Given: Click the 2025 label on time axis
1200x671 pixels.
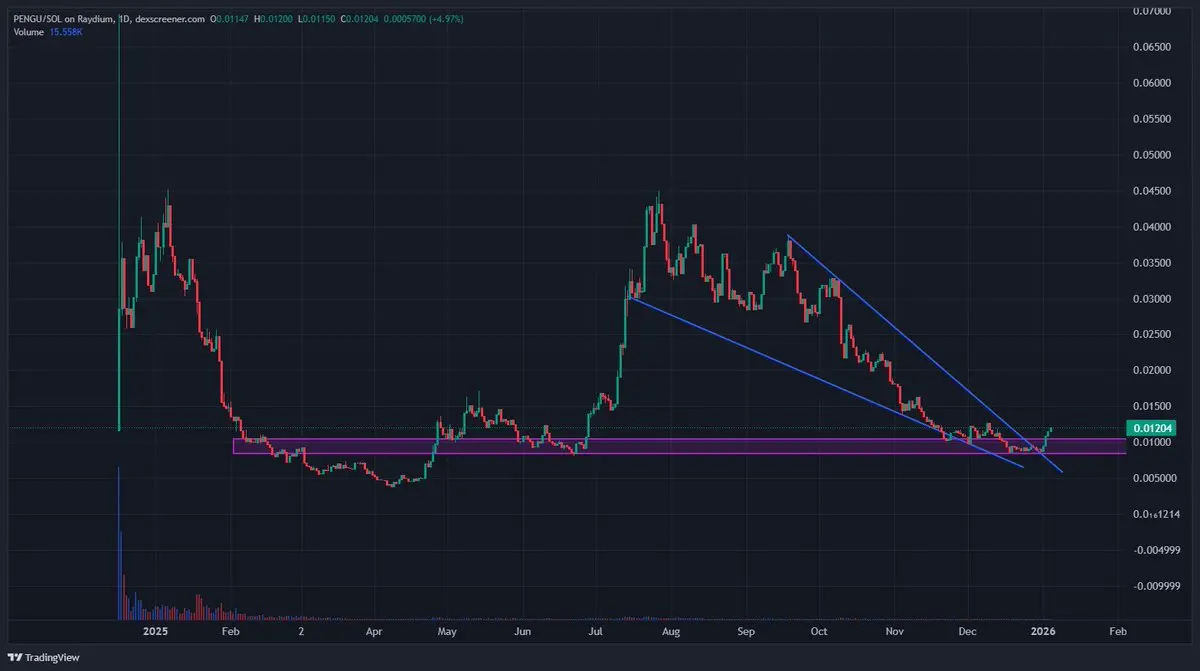Looking at the screenshot, I should (x=156, y=632).
